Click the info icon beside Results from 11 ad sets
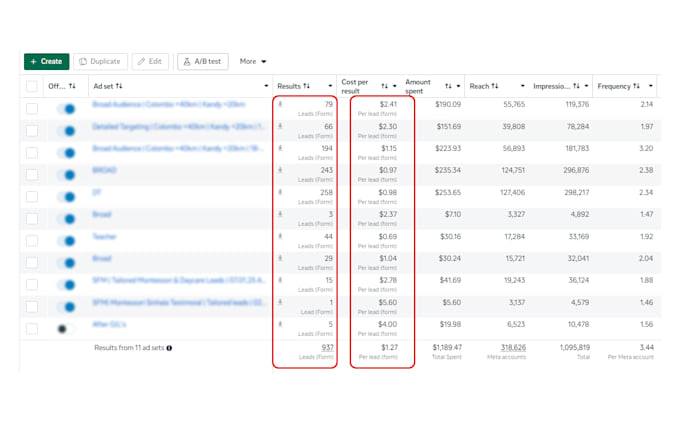The image size is (680, 423). click(x=169, y=348)
